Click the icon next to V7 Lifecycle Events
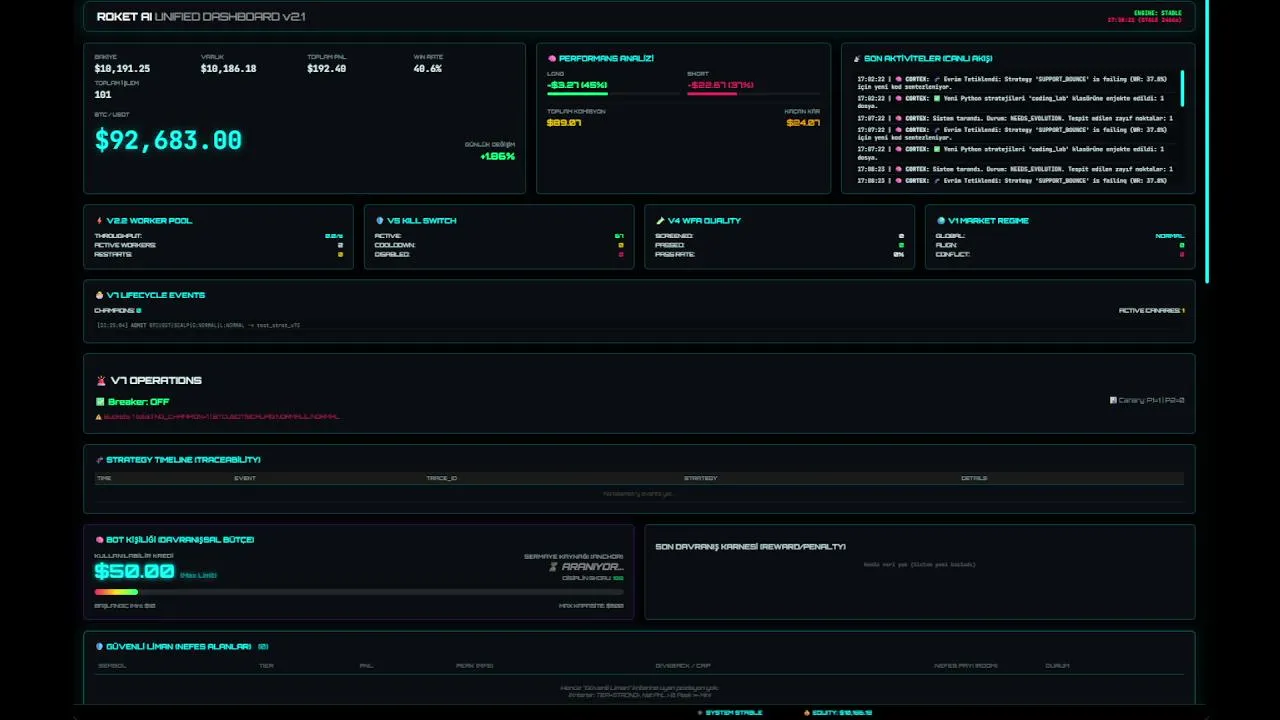The width and height of the screenshot is (1280, 720). pyautogui.click(x=99, y=295)
